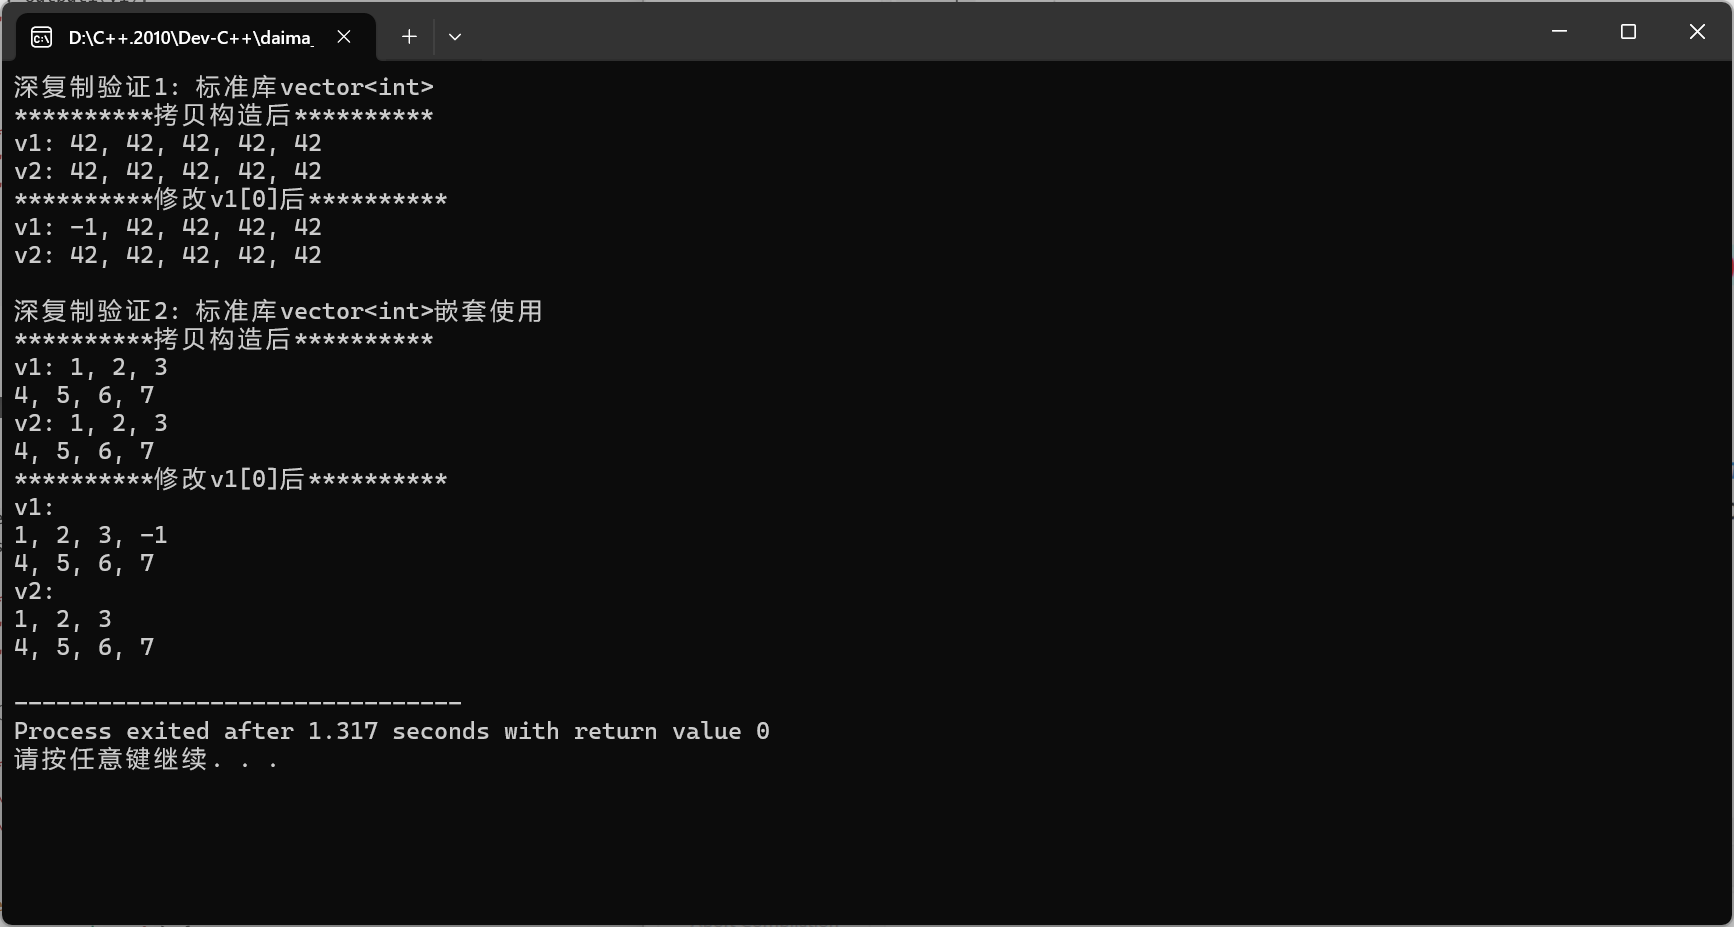This screenshot has width=1734, height=927.
Task: Click the '1, 2, 3, -1' output line
Action: pos(91,535)
